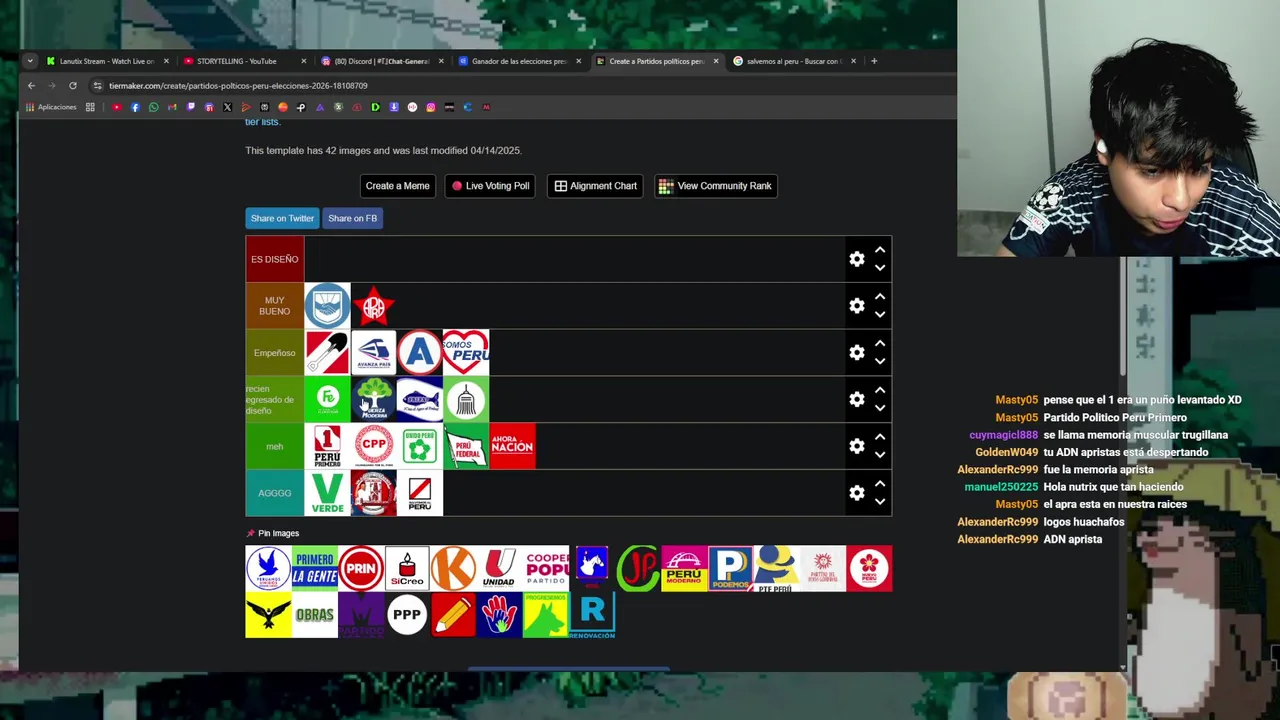Move MUY BUENO tier down with arrow
The width and height of the screenshot is (1280, 720).
point(880,315)
